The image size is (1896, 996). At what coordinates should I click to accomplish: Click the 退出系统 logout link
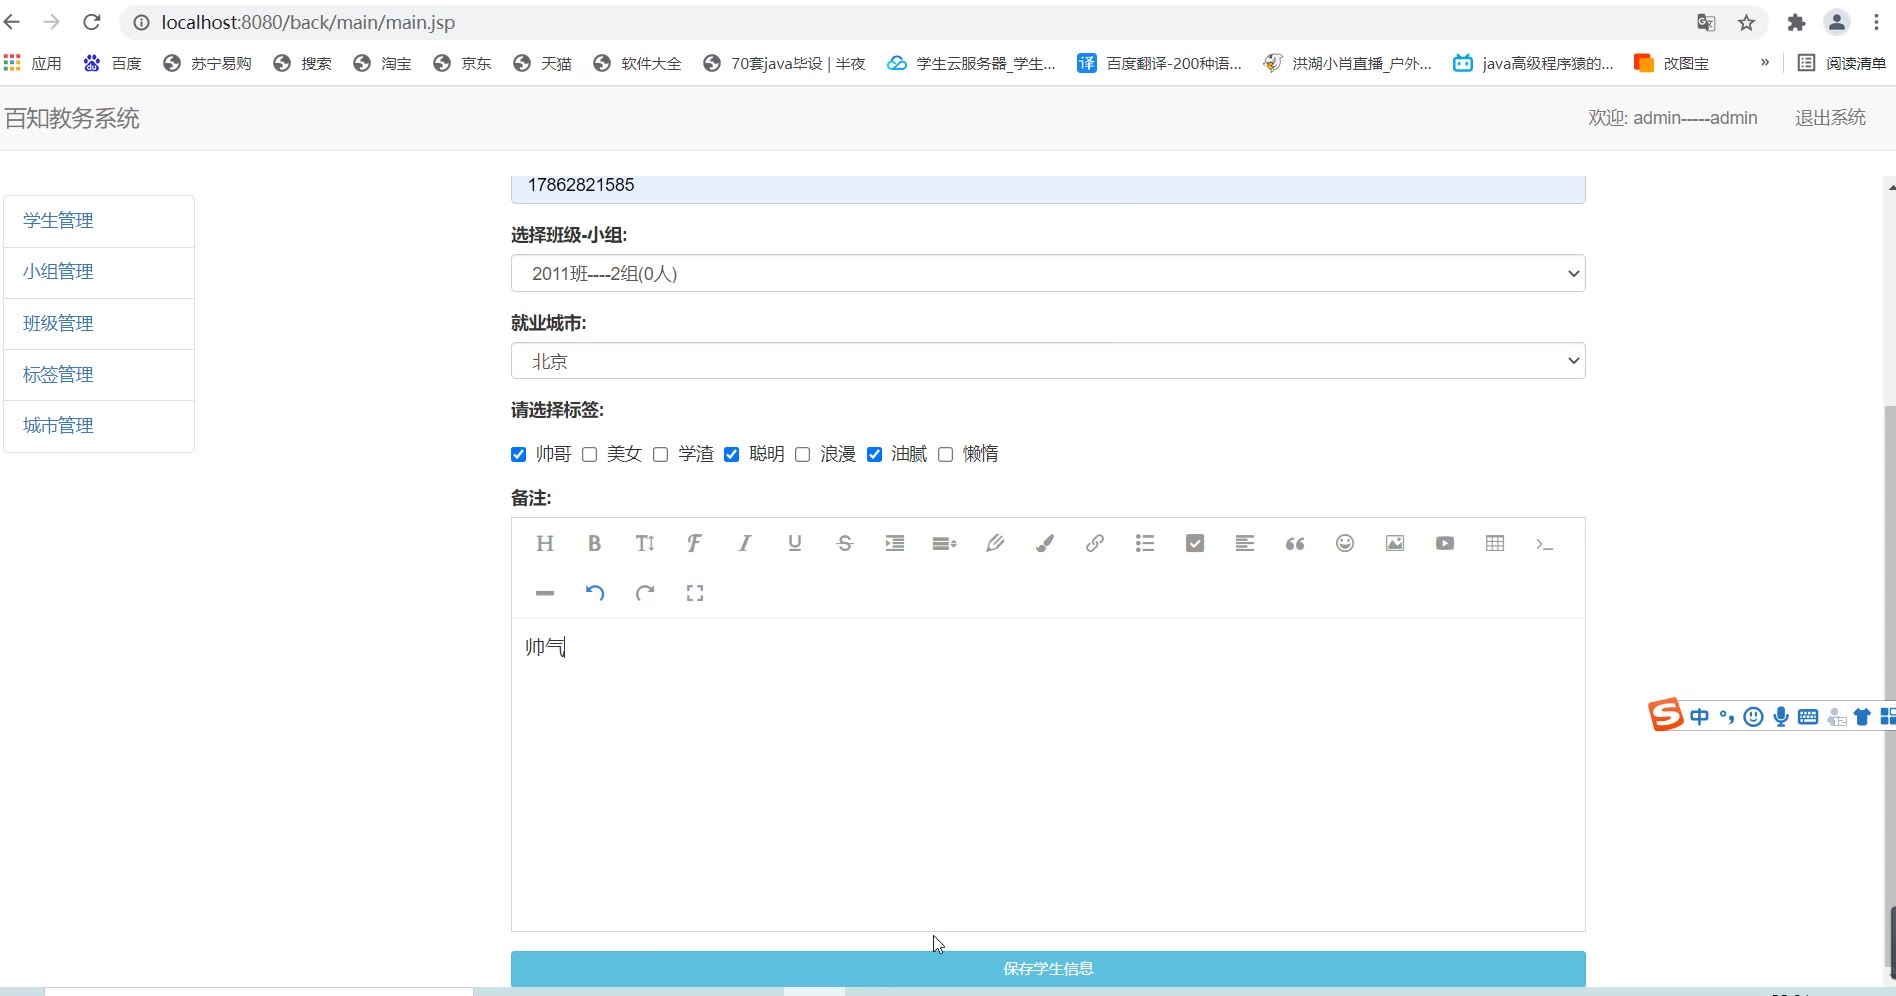tap(1830, 118)
